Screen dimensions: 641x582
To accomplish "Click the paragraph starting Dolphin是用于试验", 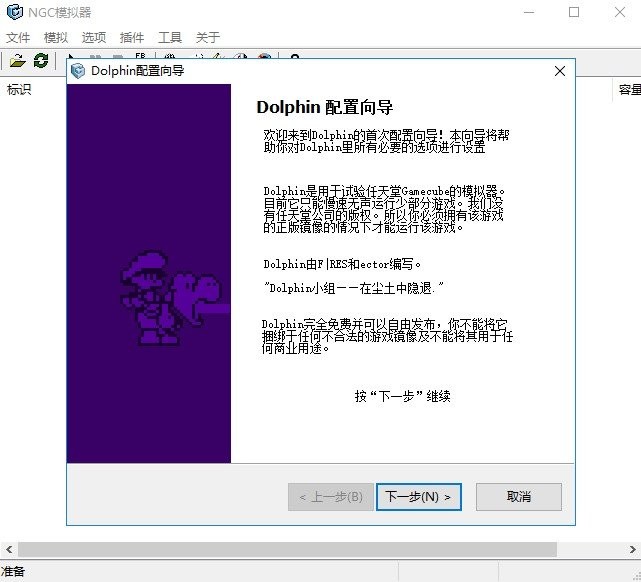I will pos(384,209).
